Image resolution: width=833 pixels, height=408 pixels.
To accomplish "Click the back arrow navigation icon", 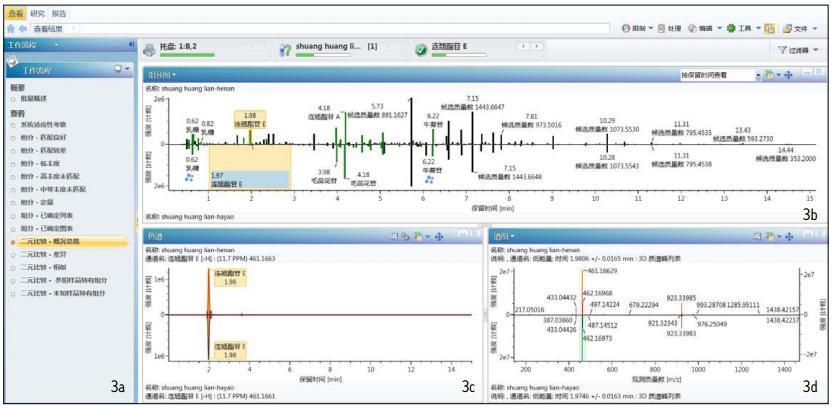I will (x=22, y=30).
